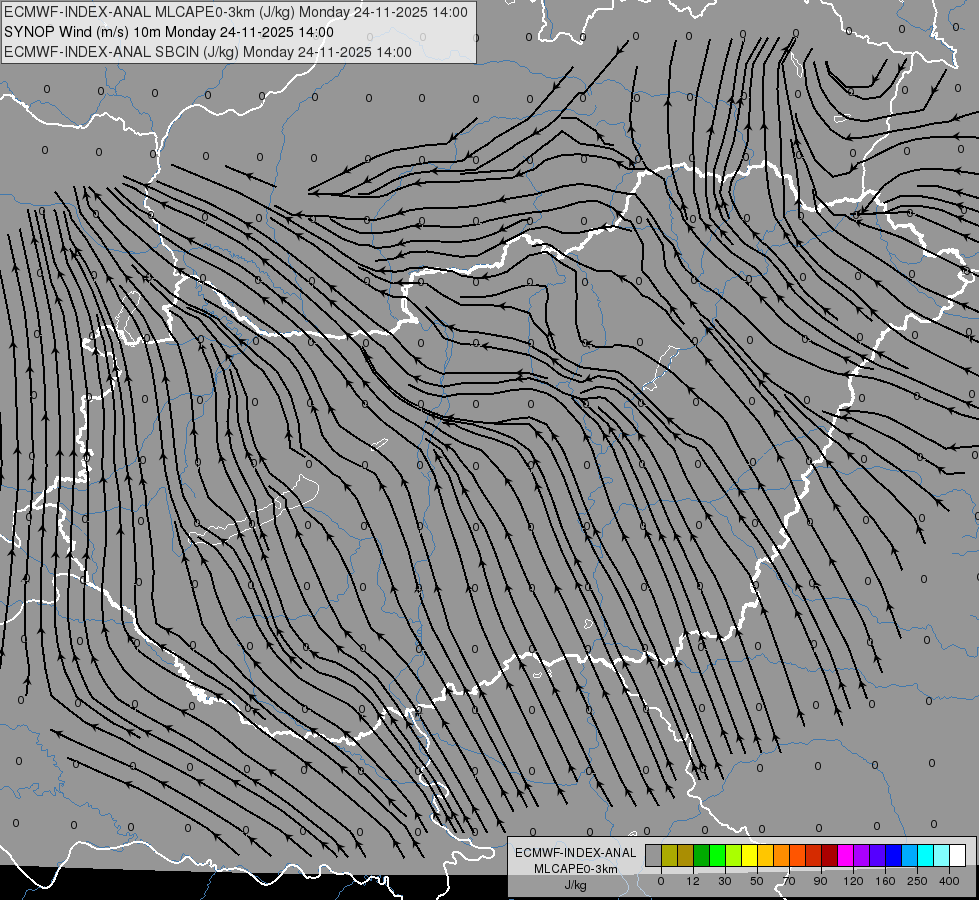The width and height of the screenshot is (979, 900).
Task: Choose the orange swatch left of 70 tick
Action: coord(782,856)
